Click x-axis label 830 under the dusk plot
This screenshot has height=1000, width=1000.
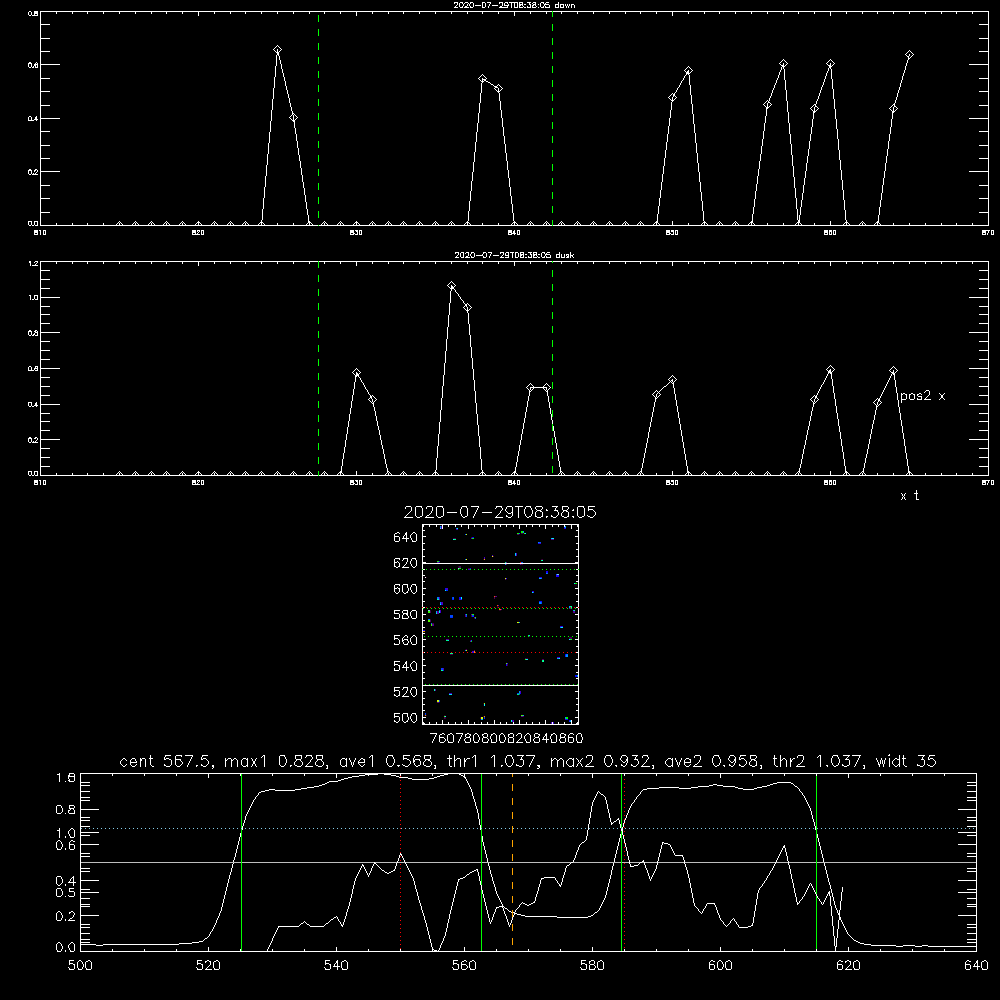click(356, 483)
